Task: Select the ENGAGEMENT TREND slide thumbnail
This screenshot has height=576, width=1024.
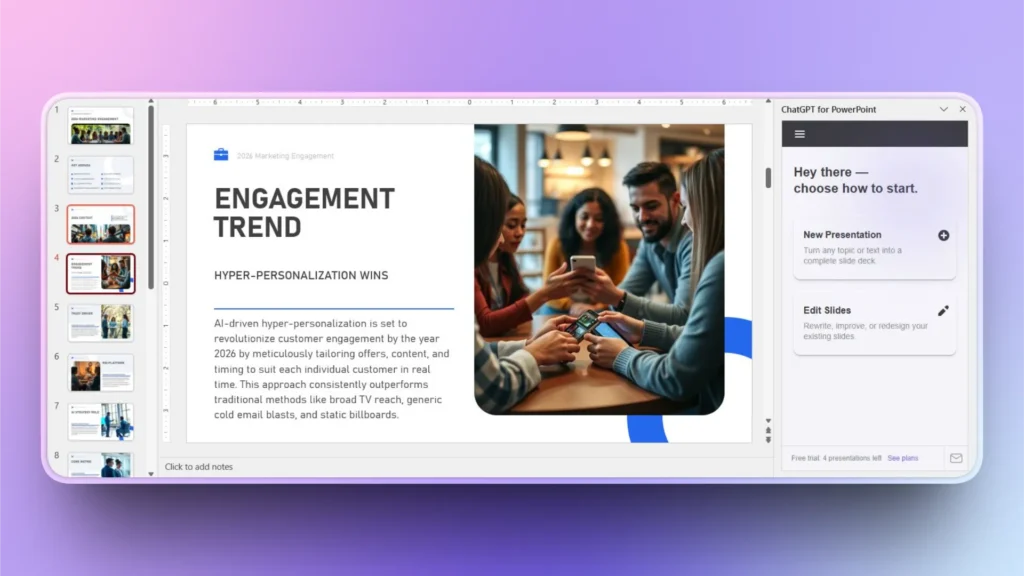Action: pyautogui.click(x=100, y=273)
